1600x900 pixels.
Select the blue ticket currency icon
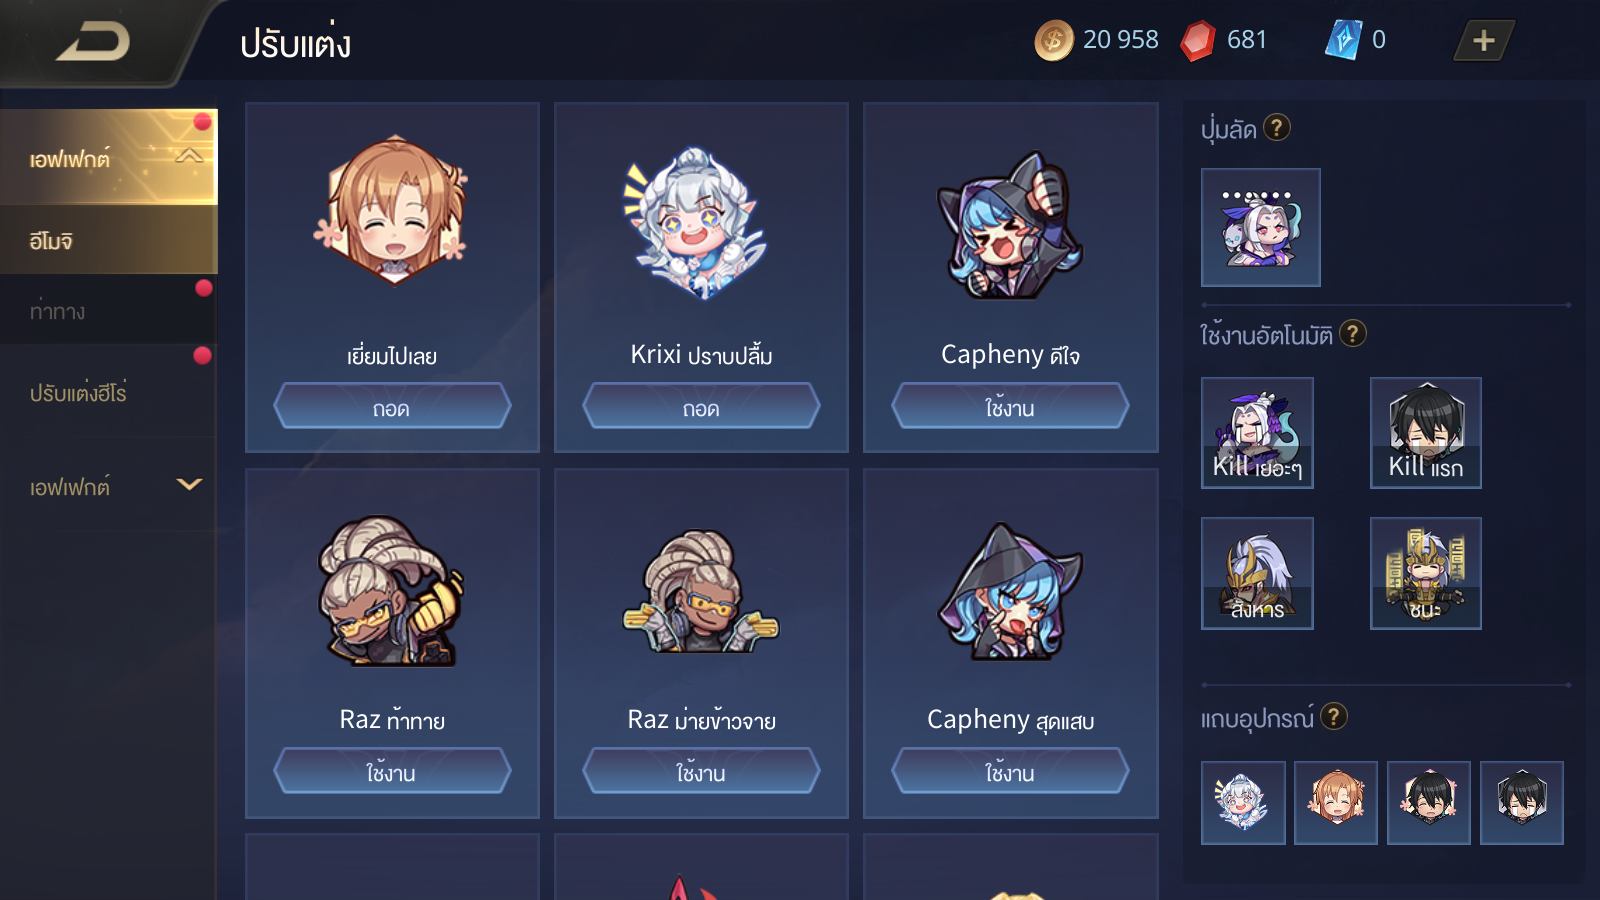coord(1343,40)
